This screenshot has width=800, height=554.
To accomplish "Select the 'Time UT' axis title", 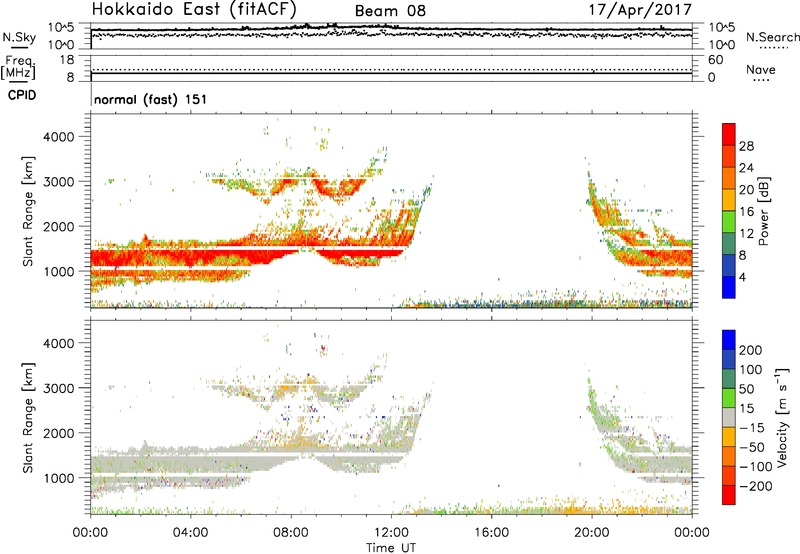I will pos(391,548).
